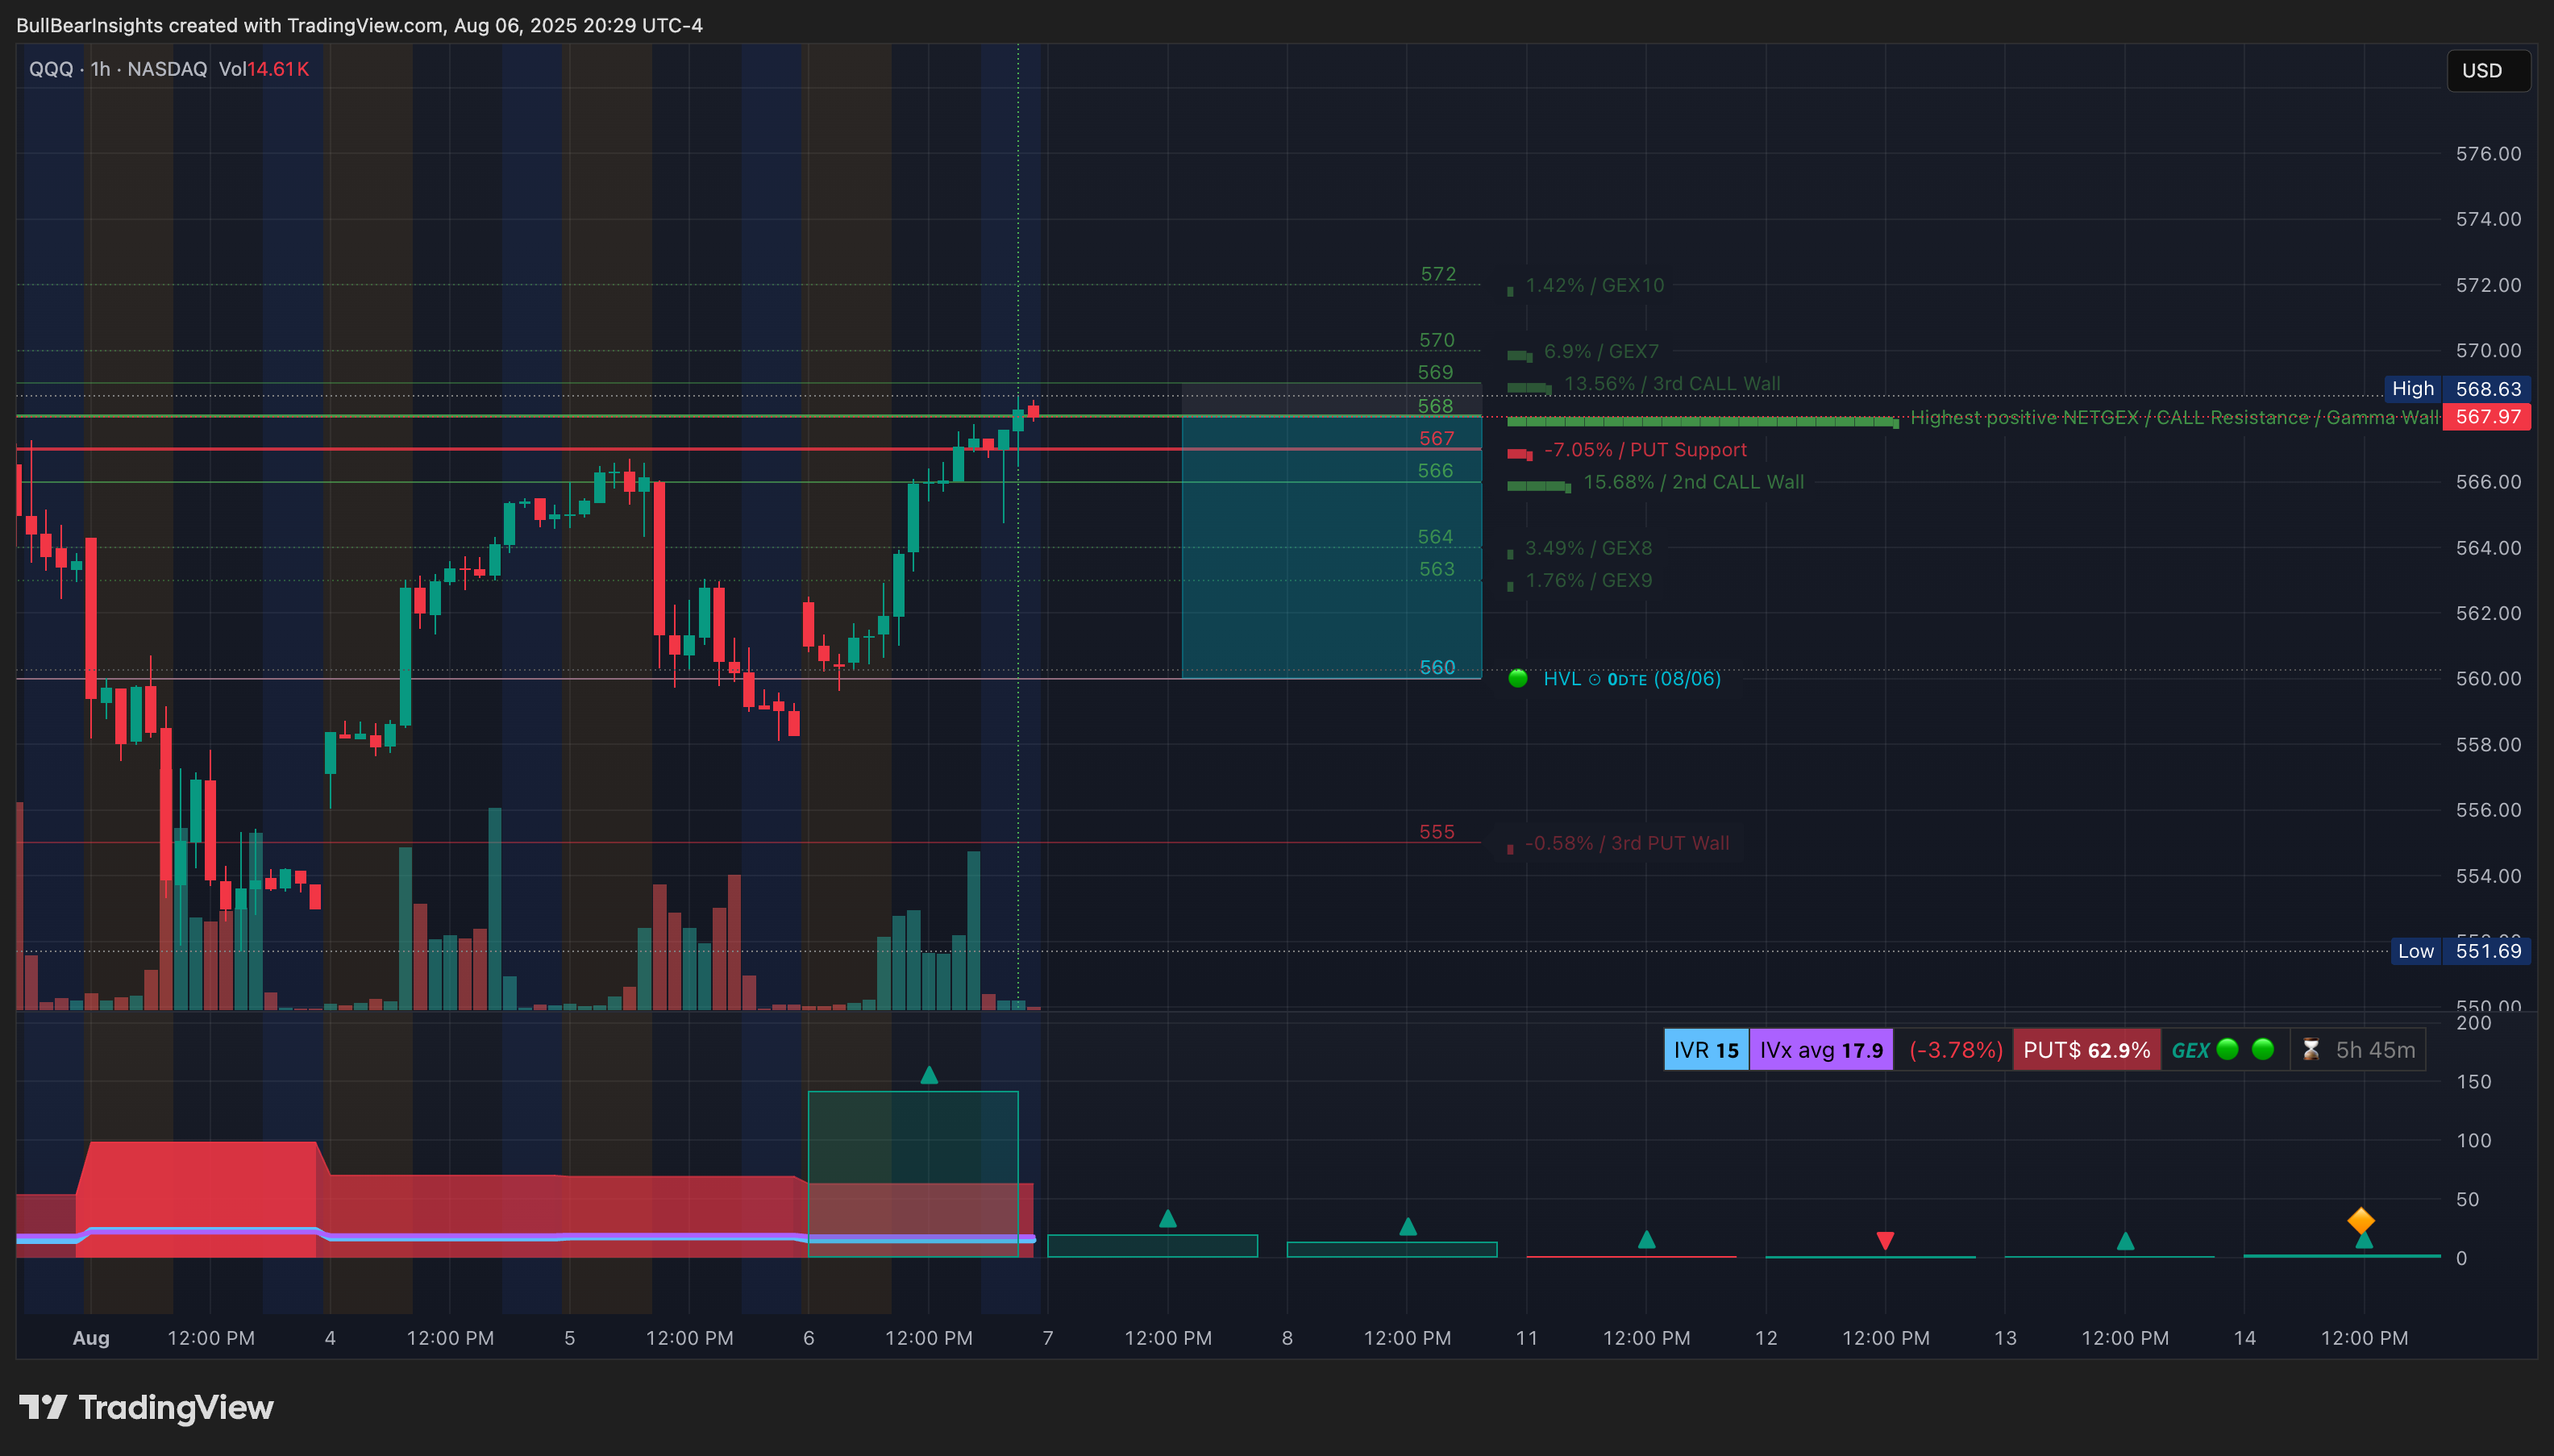Click the (-3.78%) change badge

pos(1955,1050)
